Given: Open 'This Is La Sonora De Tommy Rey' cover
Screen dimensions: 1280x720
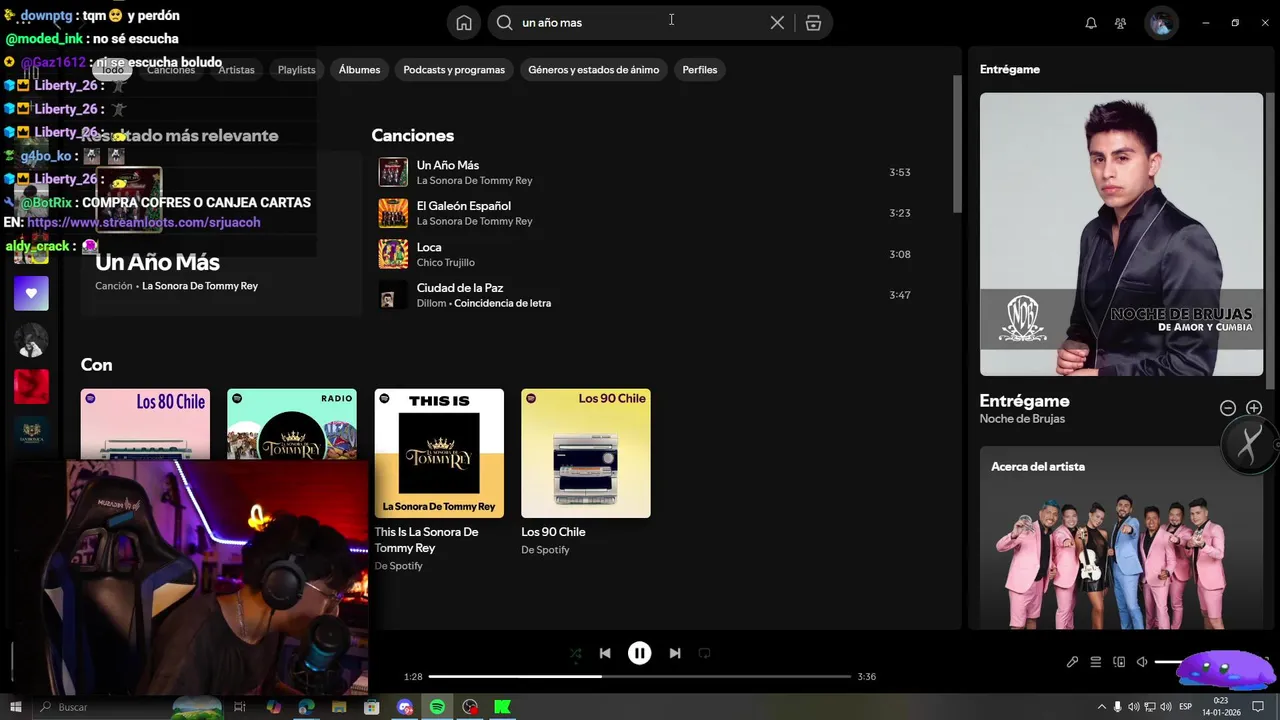Looking at the screenshot, I should click(x=439, y=453).
